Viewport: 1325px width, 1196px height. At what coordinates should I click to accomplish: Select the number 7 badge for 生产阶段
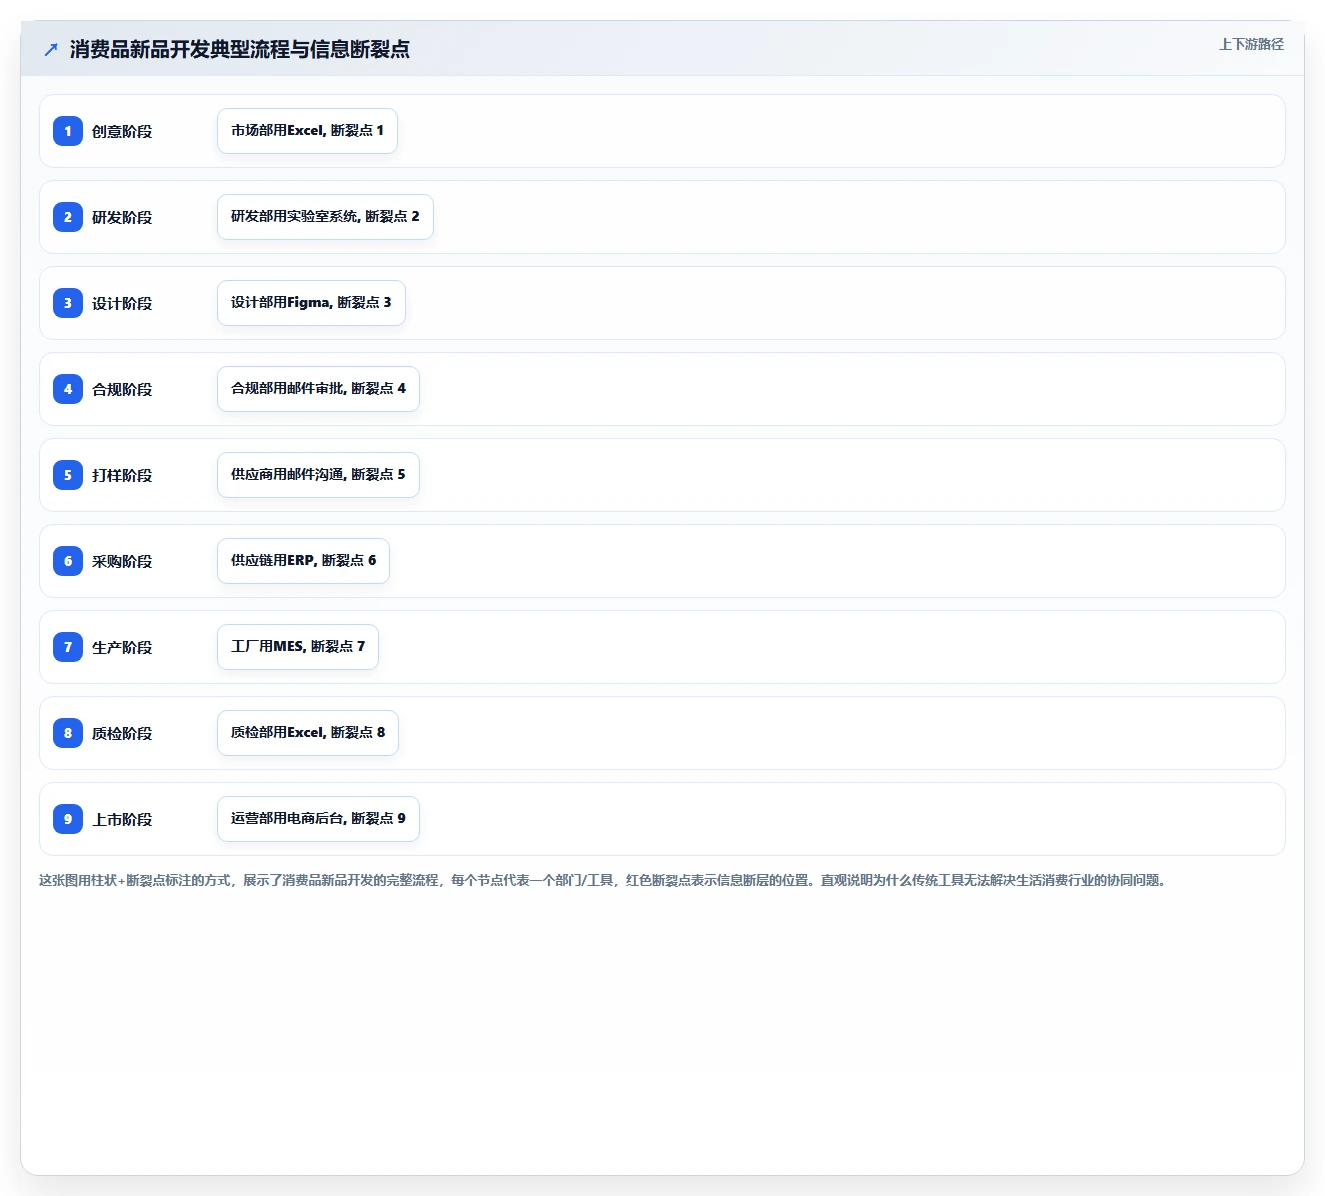pyautogui.click(x=68, y=647)
